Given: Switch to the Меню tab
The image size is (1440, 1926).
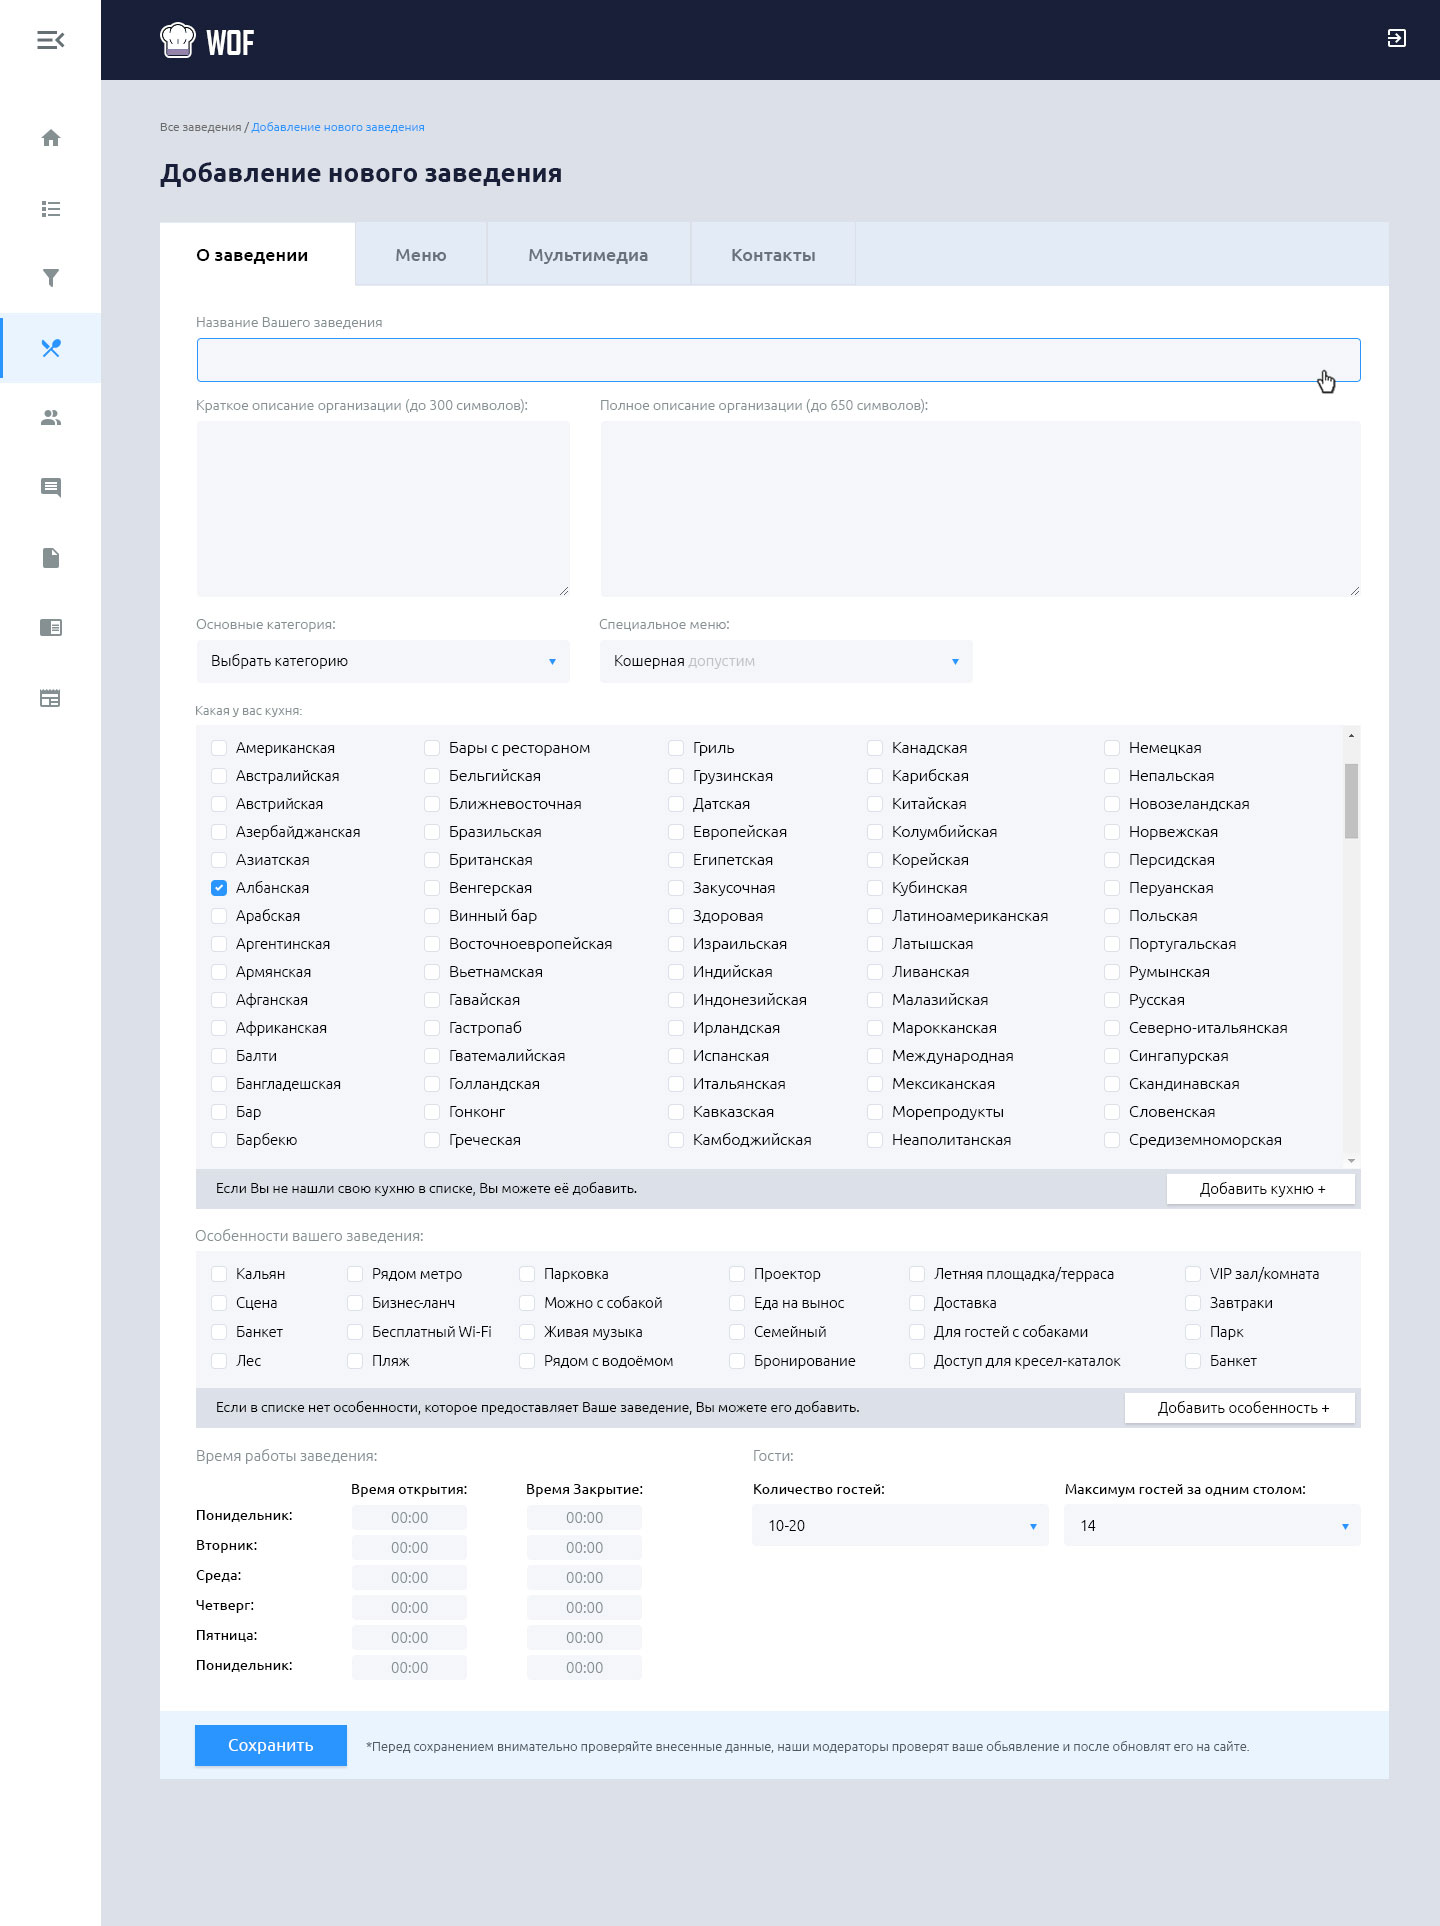Looking at the screenshot, I should [421, 255].
